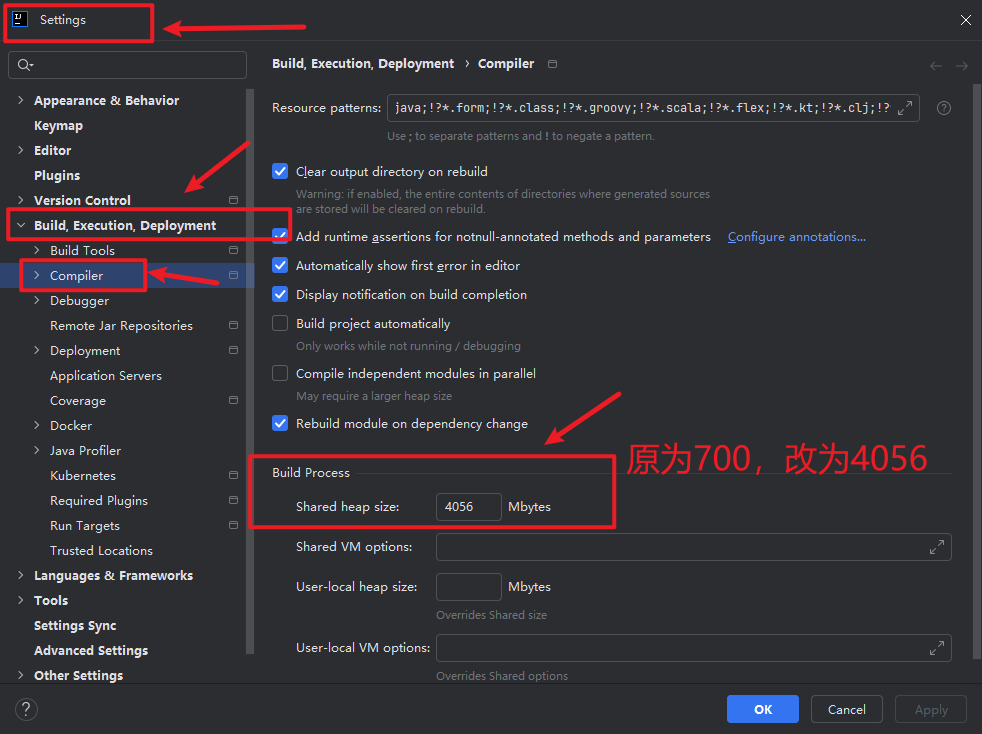Enable Compile independent modules in parallel
This screenshot has width=982, height=734.
280,373
